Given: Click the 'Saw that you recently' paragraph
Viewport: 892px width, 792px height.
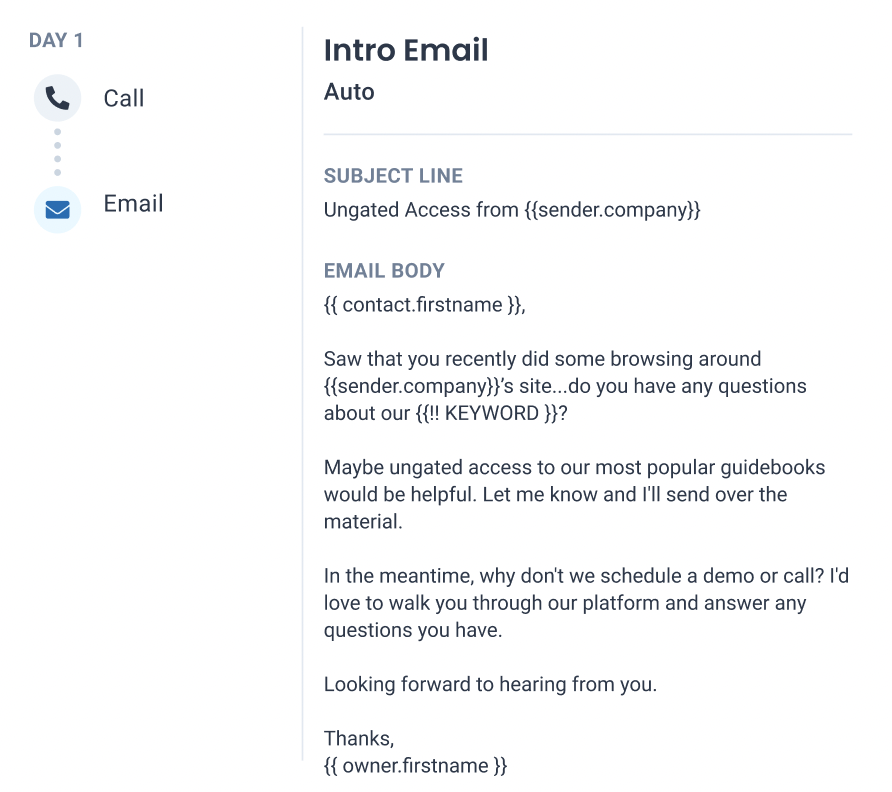Looking at the screenshot, I should (x=565, y=386).
